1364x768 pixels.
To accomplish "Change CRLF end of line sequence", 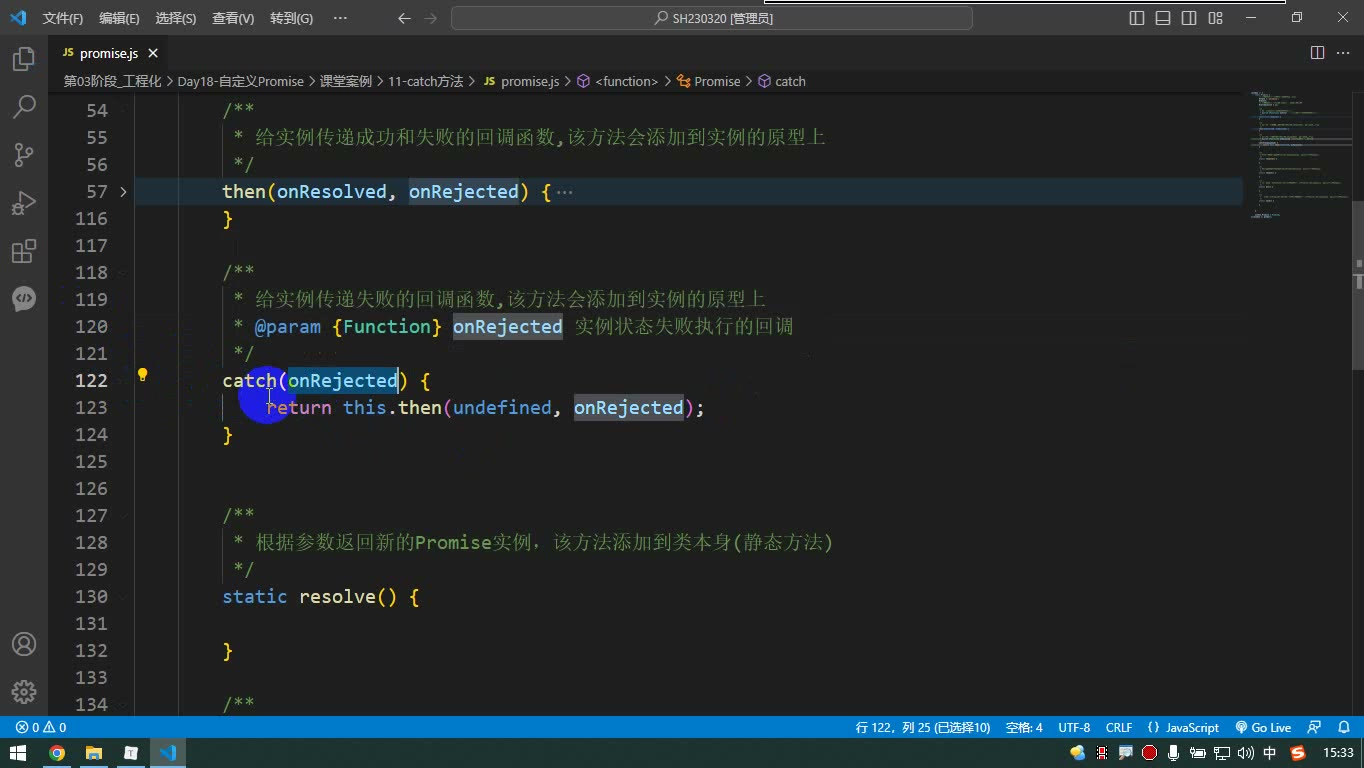I will pyautogui.click(x=1119, y=727).
